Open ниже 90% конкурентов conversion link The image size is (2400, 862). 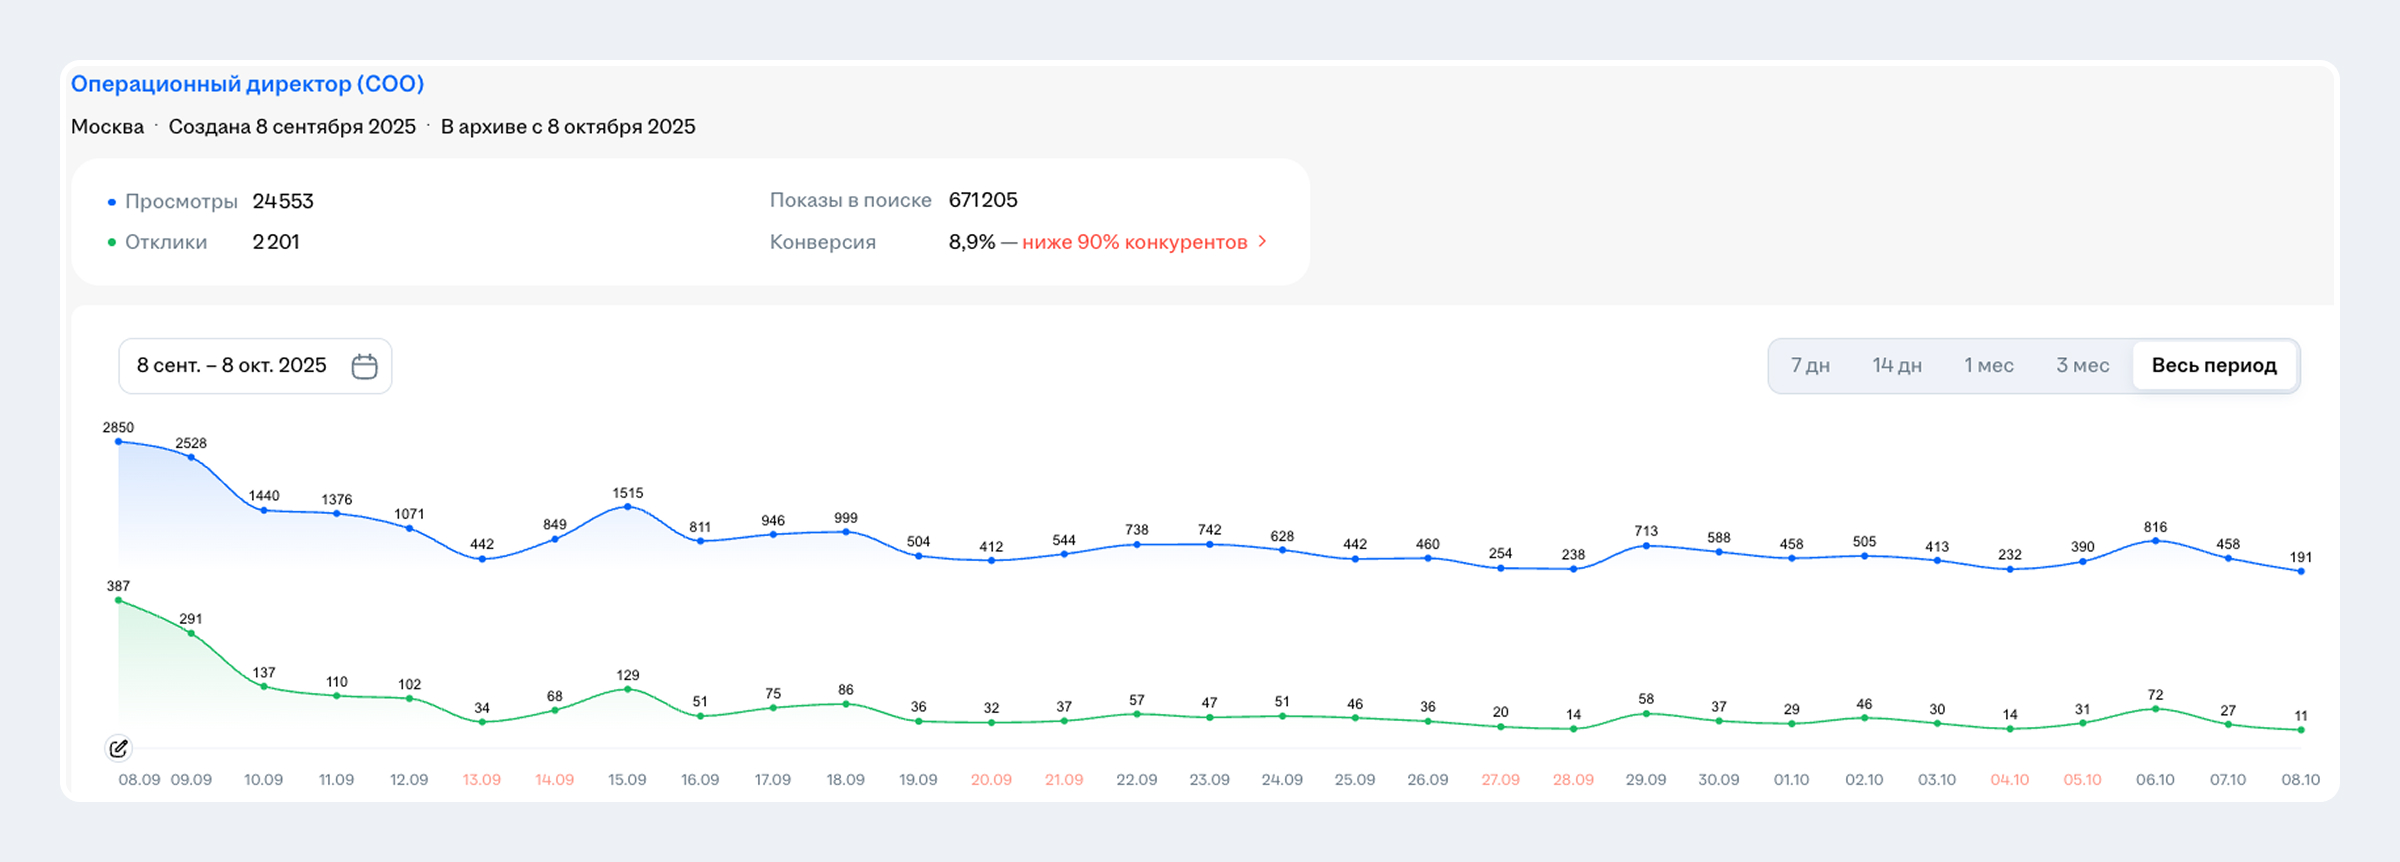[1134, 242]
